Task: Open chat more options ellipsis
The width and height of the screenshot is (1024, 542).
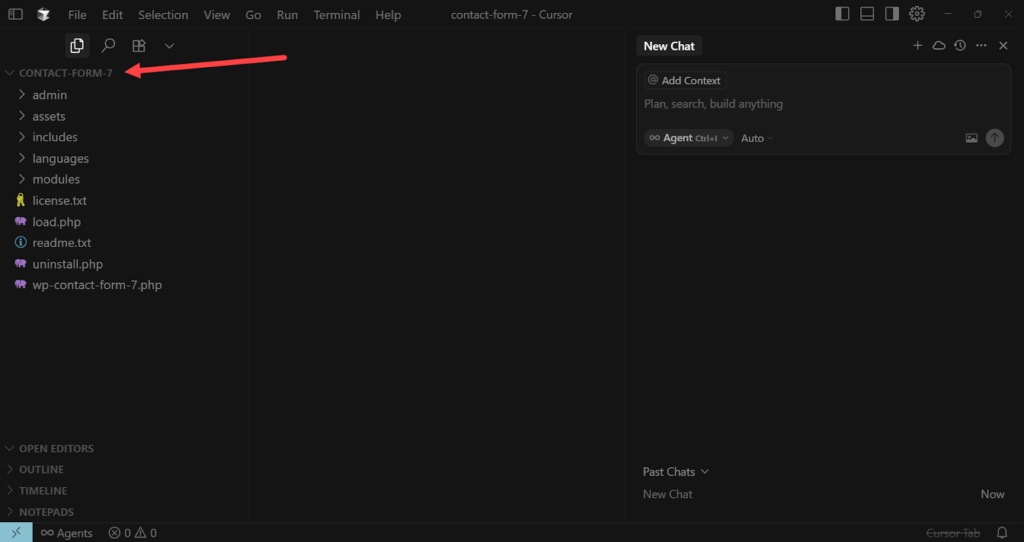Action: (981, 45)
